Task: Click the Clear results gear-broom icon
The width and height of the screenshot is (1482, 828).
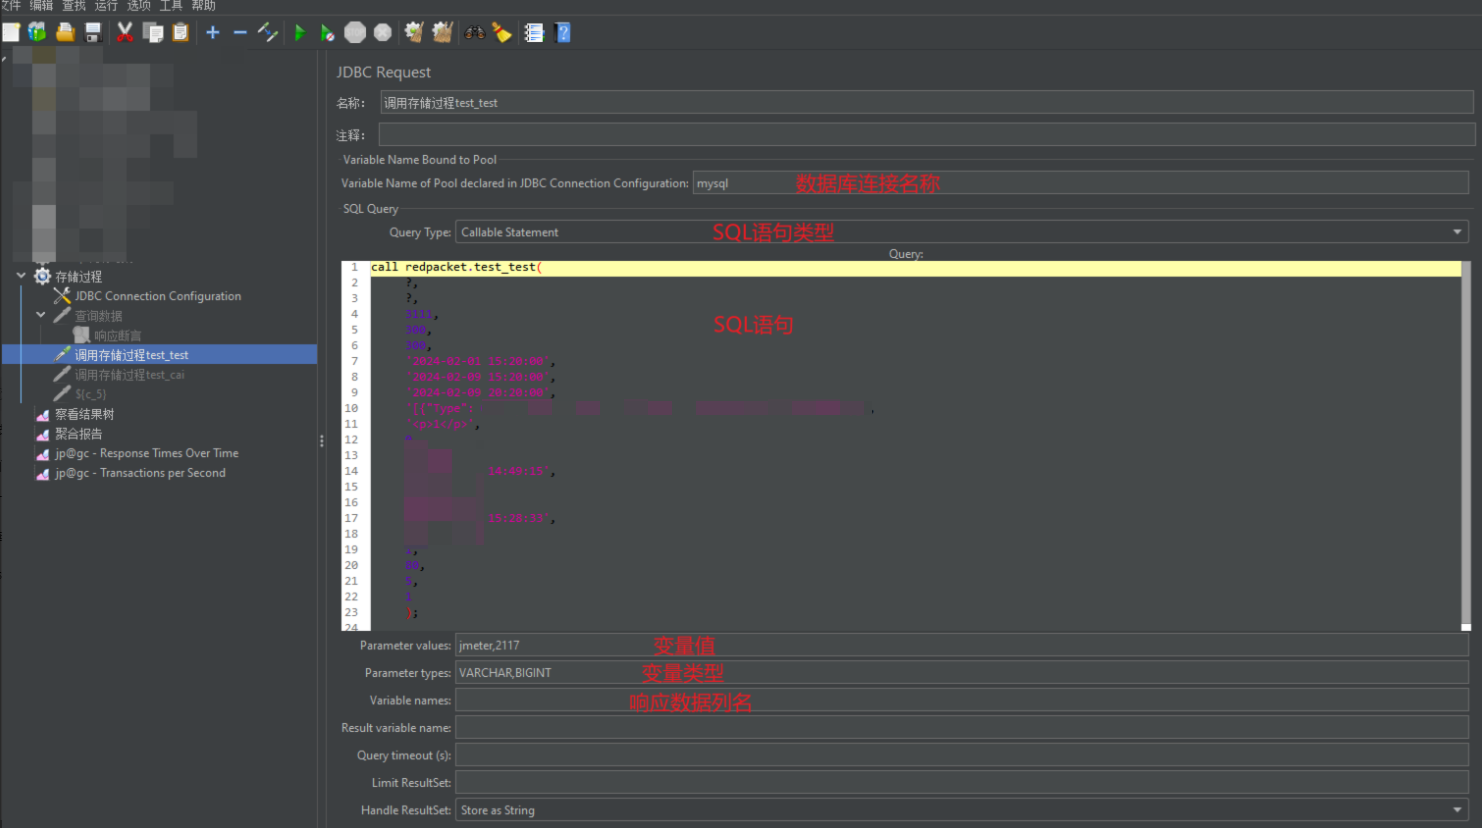Action: point(414,33)
